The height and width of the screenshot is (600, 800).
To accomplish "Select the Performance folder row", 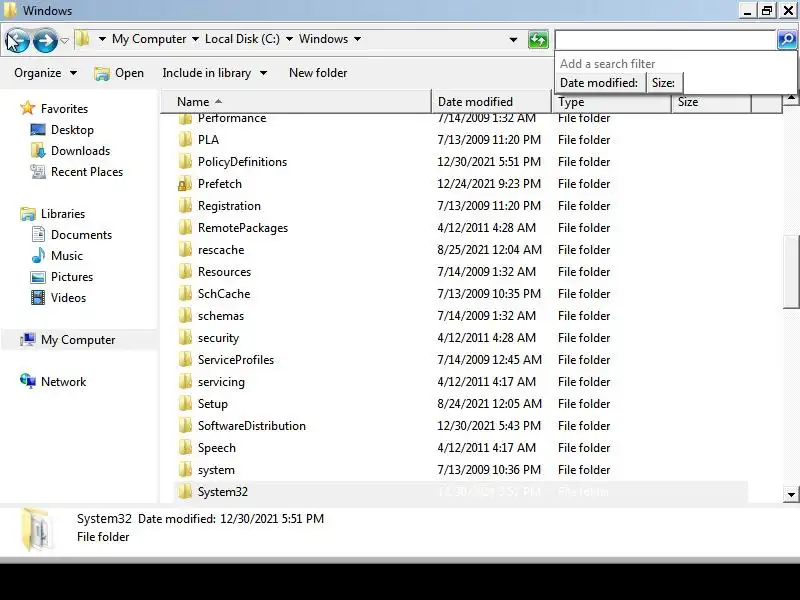I will pyautogui.click(x=461, y=119).
